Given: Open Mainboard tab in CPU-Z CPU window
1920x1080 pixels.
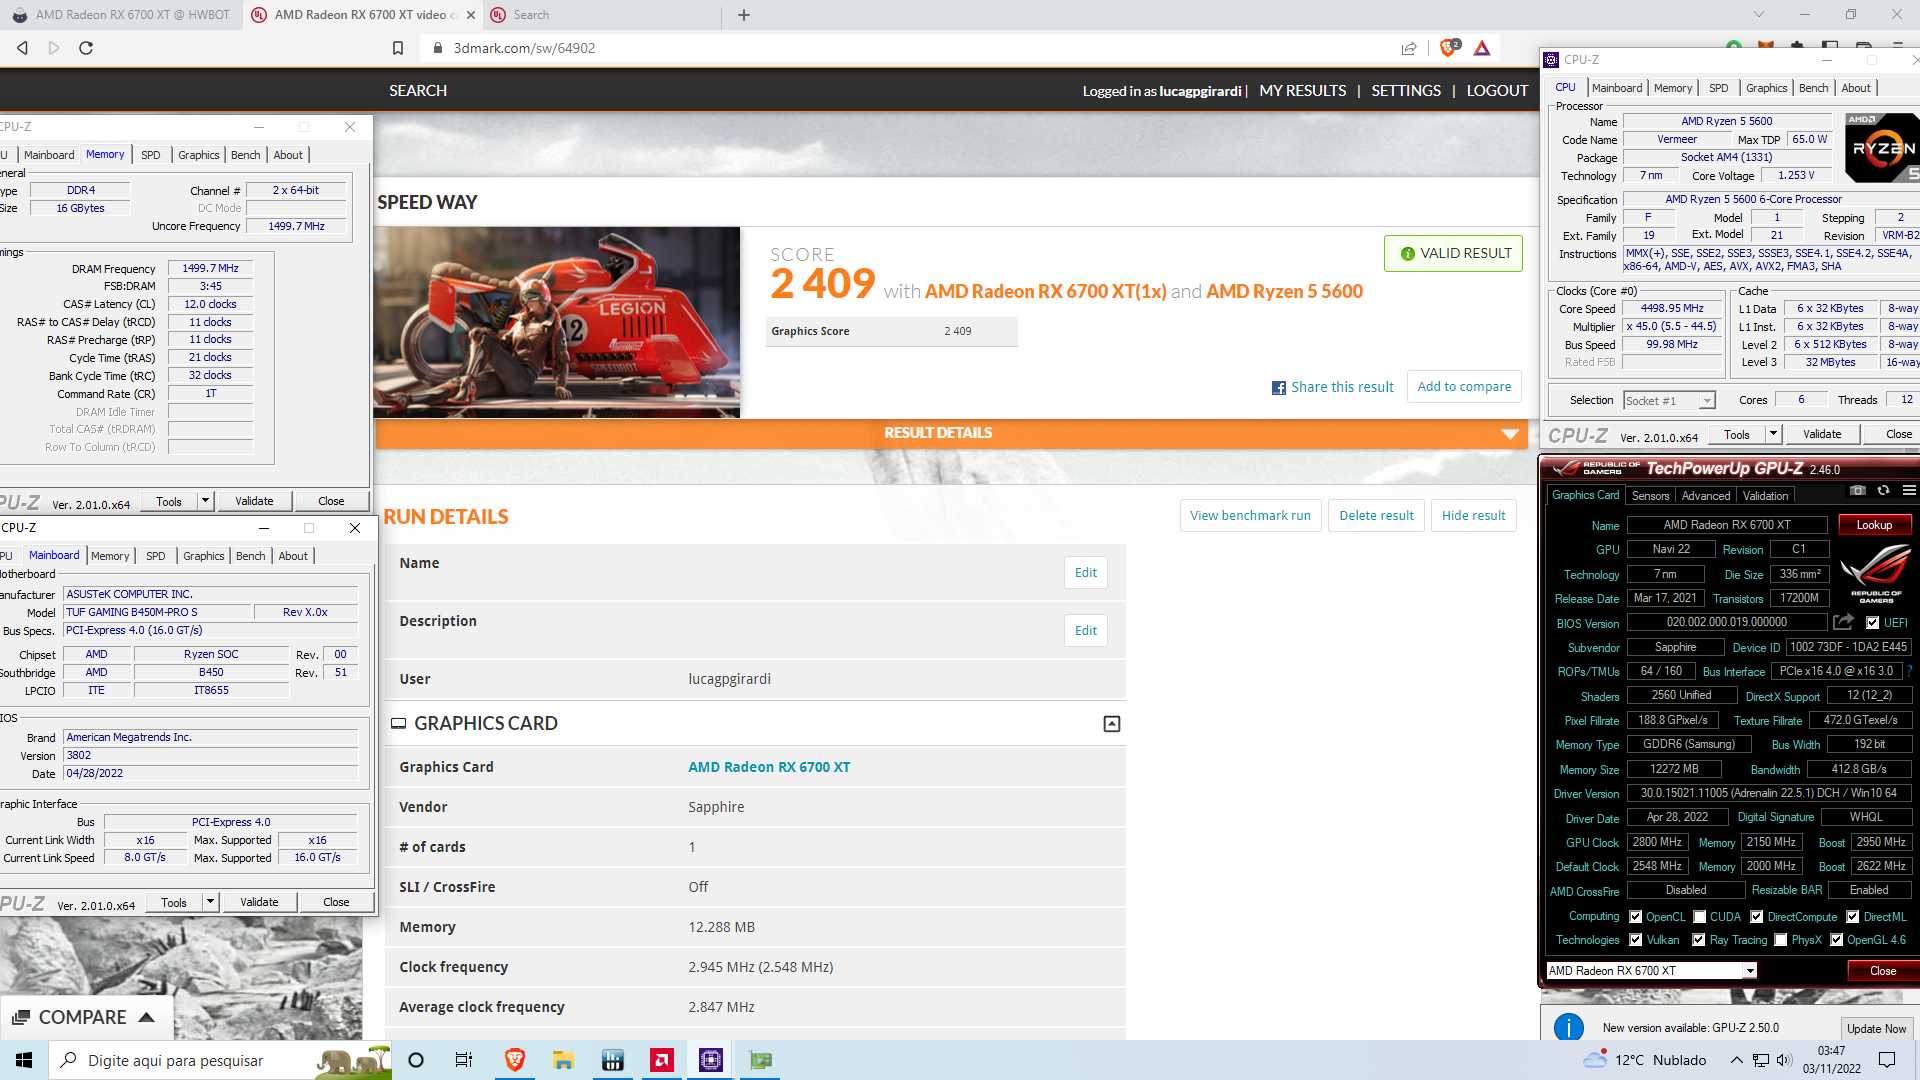Looking at the screenshot, I should (1617, 88).
